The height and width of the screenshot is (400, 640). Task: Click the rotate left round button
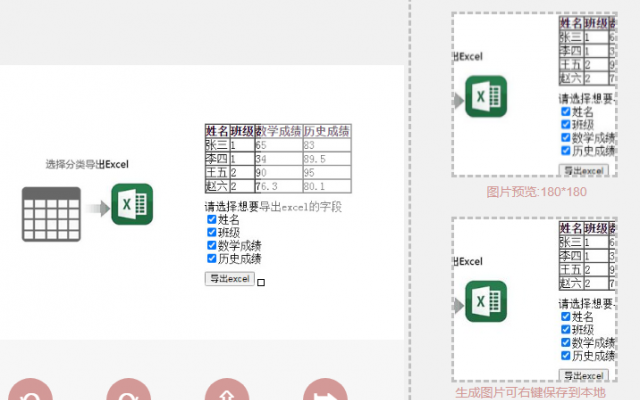(30, 389)
